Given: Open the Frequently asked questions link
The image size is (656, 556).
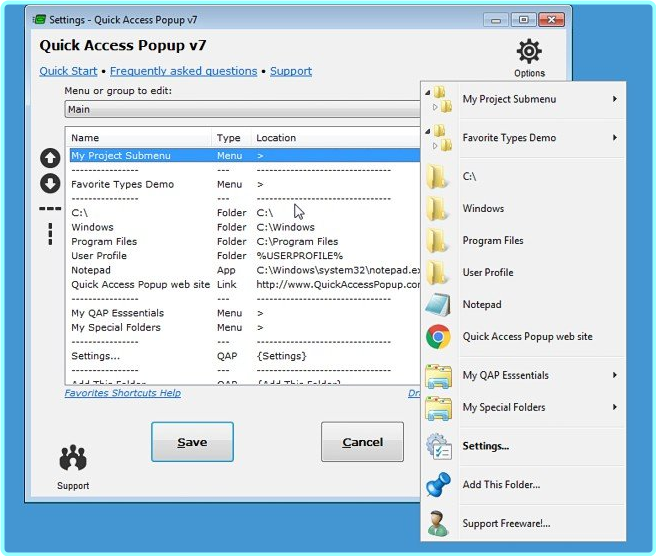Looking at the screenshot, I should tap(183, 72).
